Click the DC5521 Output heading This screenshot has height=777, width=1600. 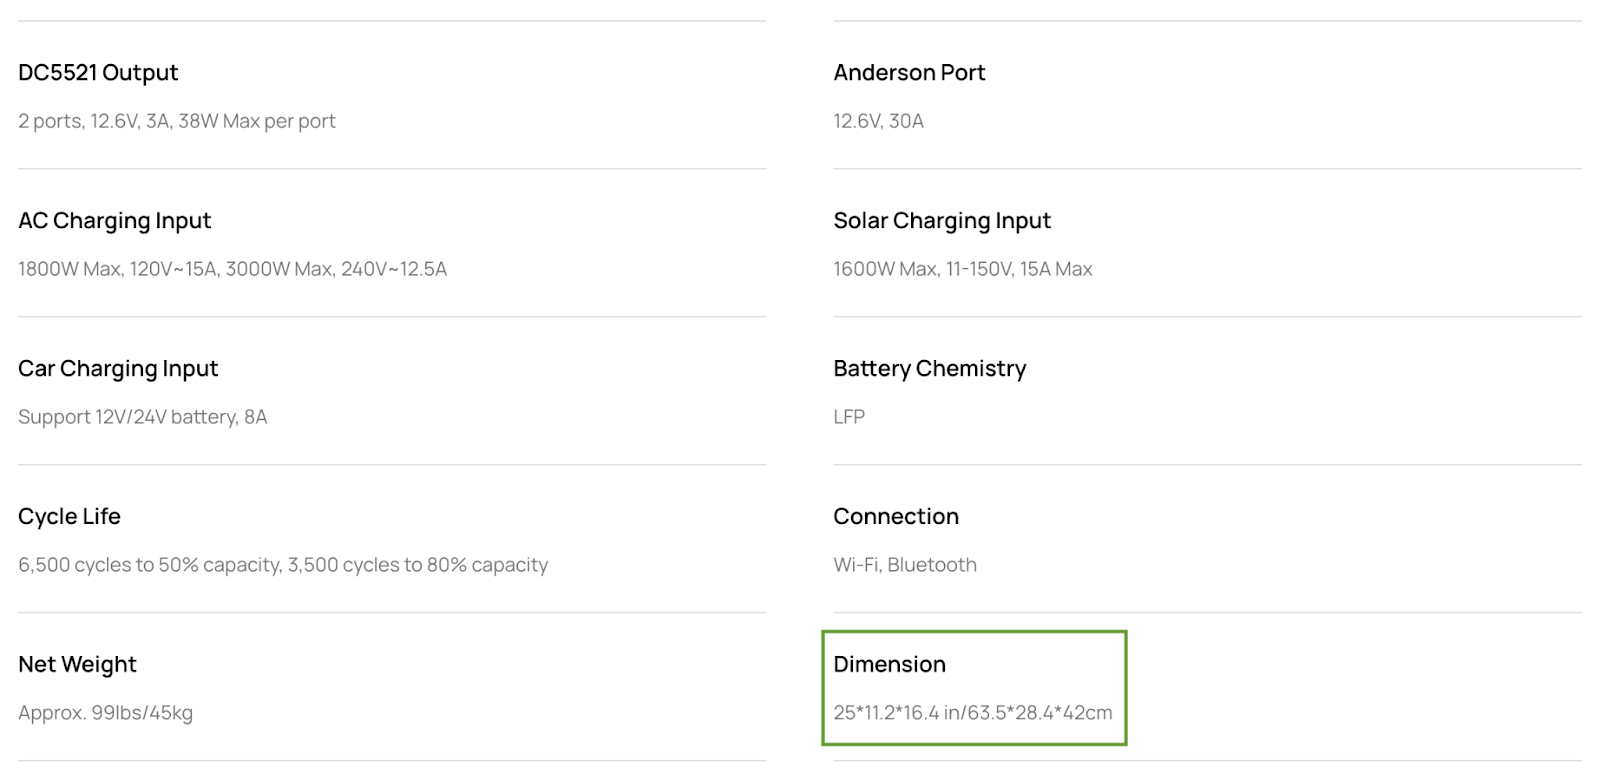[98, 73]
